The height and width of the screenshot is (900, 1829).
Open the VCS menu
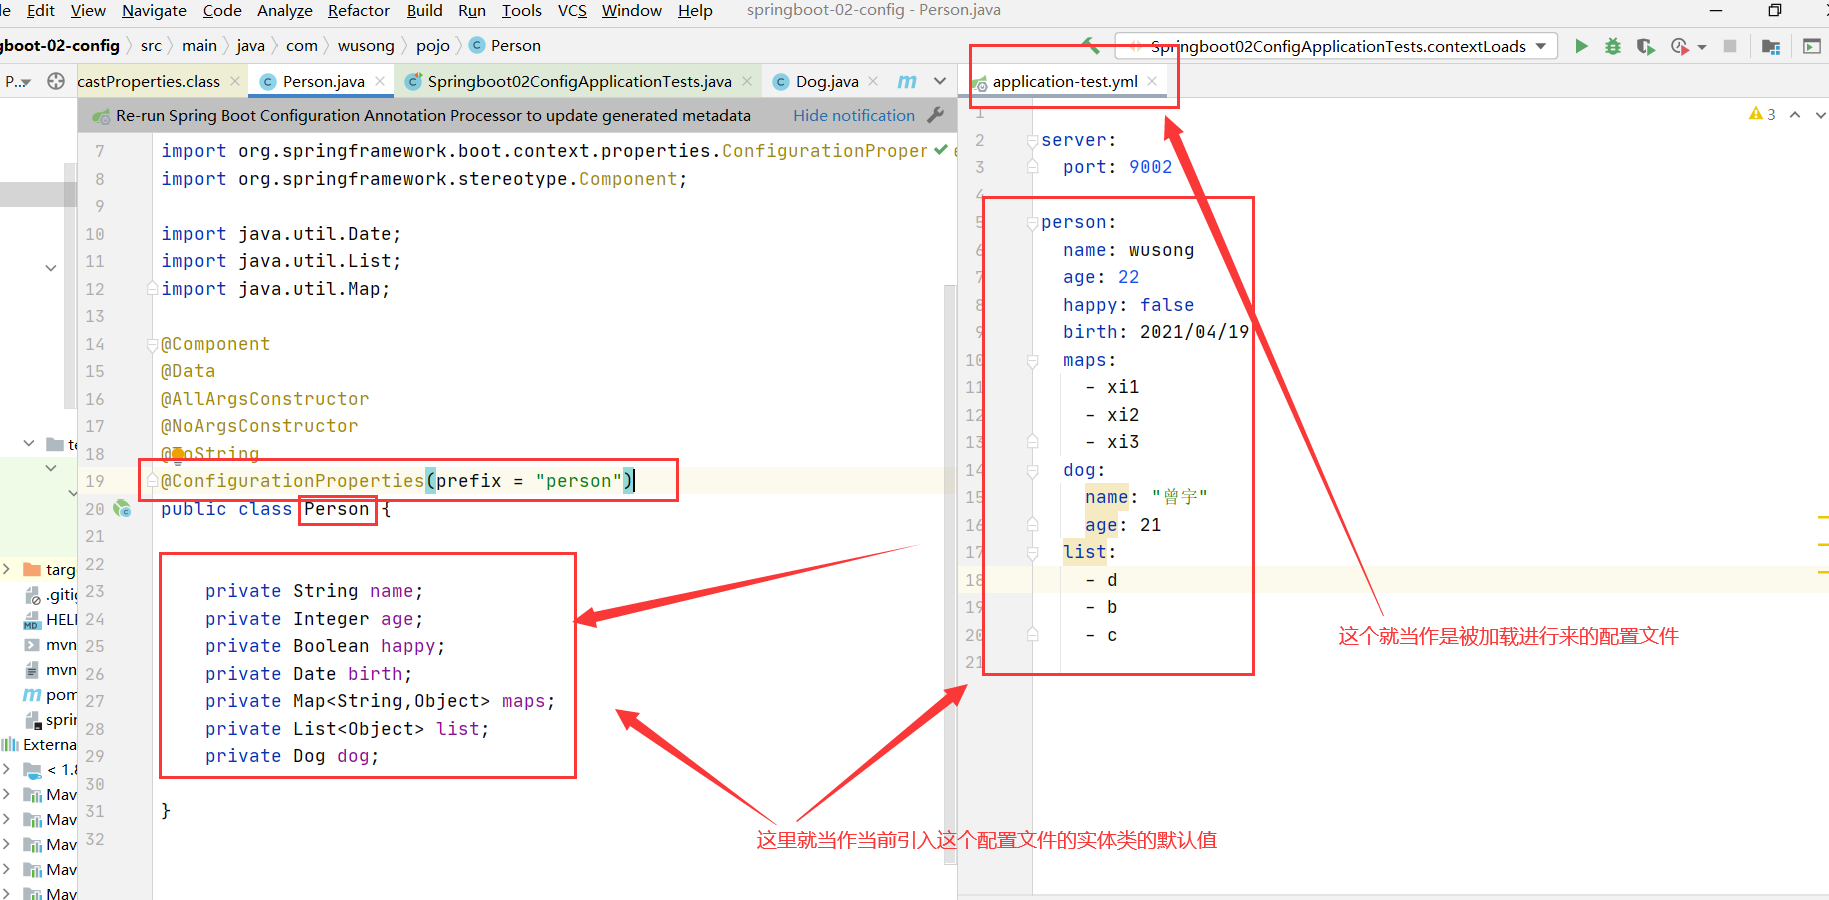[x=572, y=10]
